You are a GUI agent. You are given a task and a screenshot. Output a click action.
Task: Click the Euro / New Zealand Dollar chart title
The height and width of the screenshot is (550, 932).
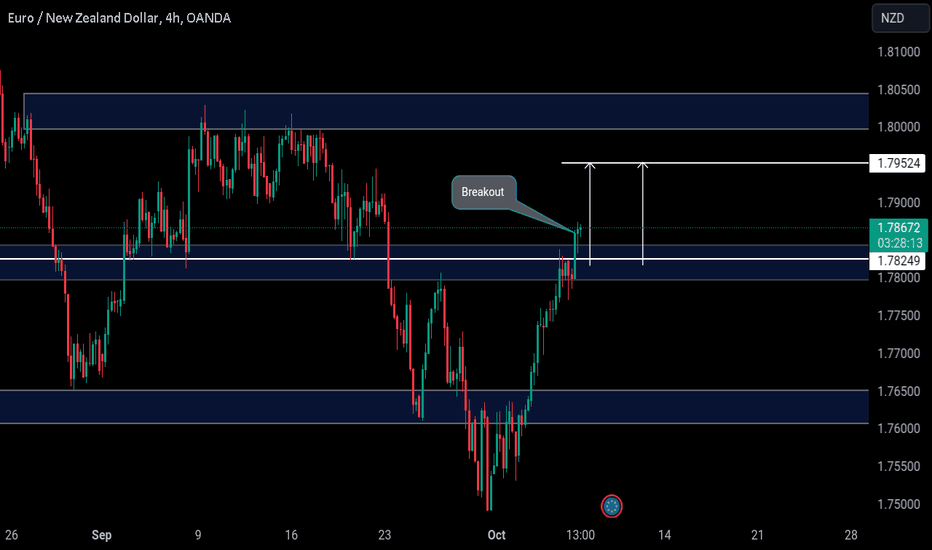pos(119,18)
